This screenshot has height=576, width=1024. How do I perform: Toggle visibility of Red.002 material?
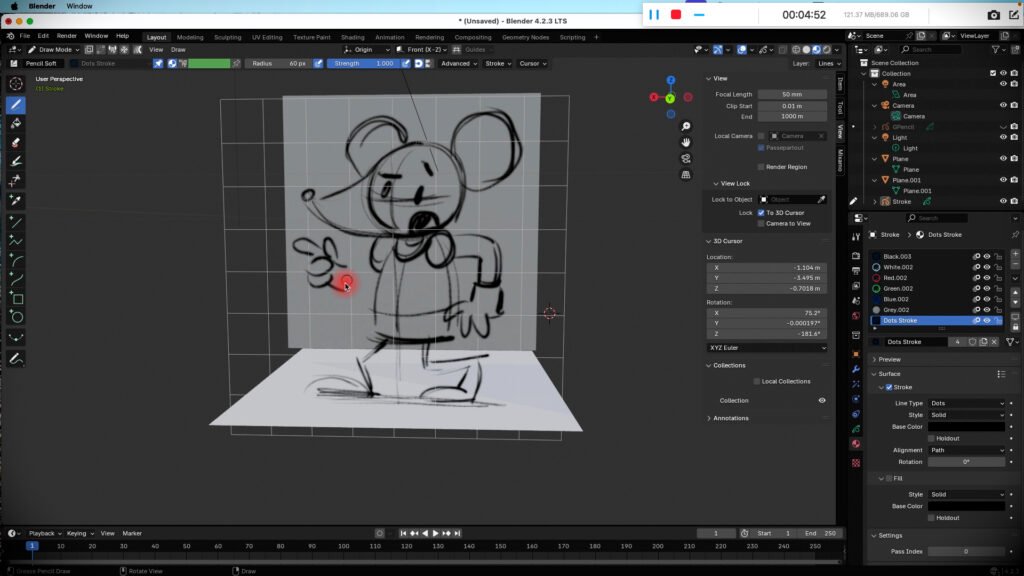point(987,278)
